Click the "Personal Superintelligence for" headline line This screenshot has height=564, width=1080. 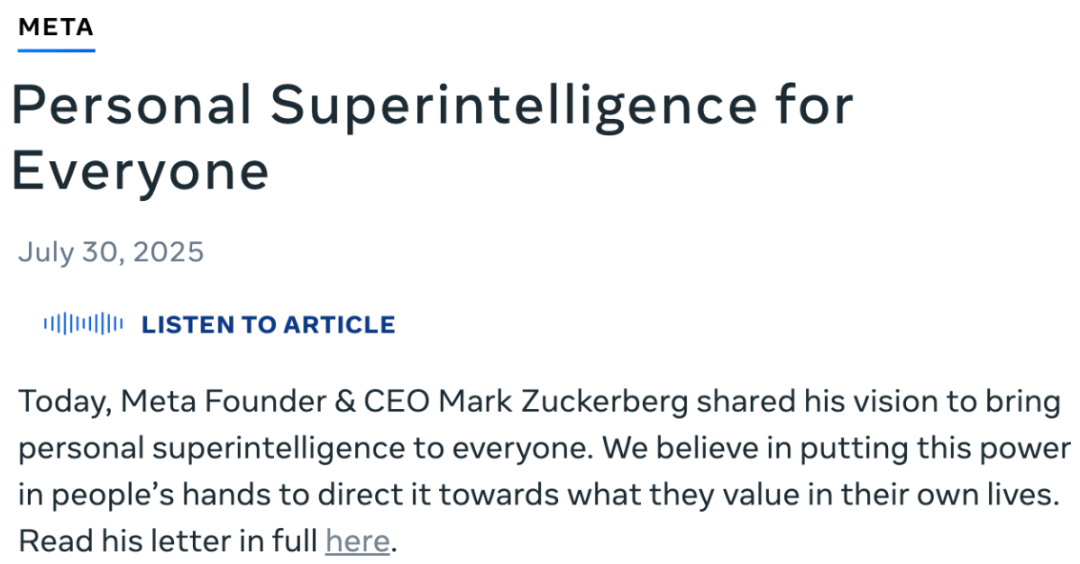tap(432, 105)
